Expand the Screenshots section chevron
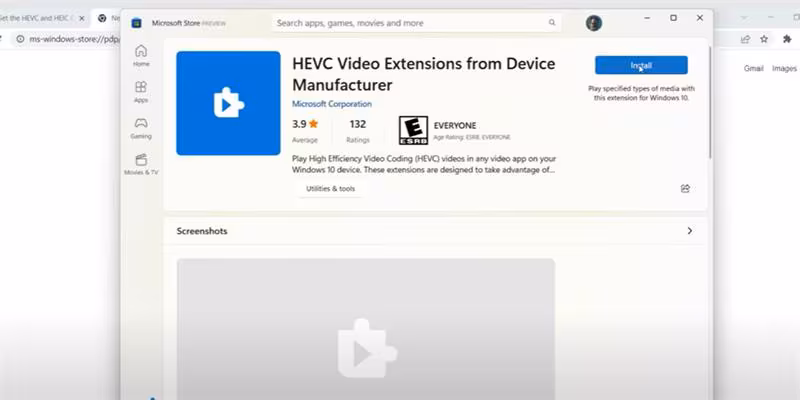The width and height of the screenshot is (800, 400). (x=689, y=231)
